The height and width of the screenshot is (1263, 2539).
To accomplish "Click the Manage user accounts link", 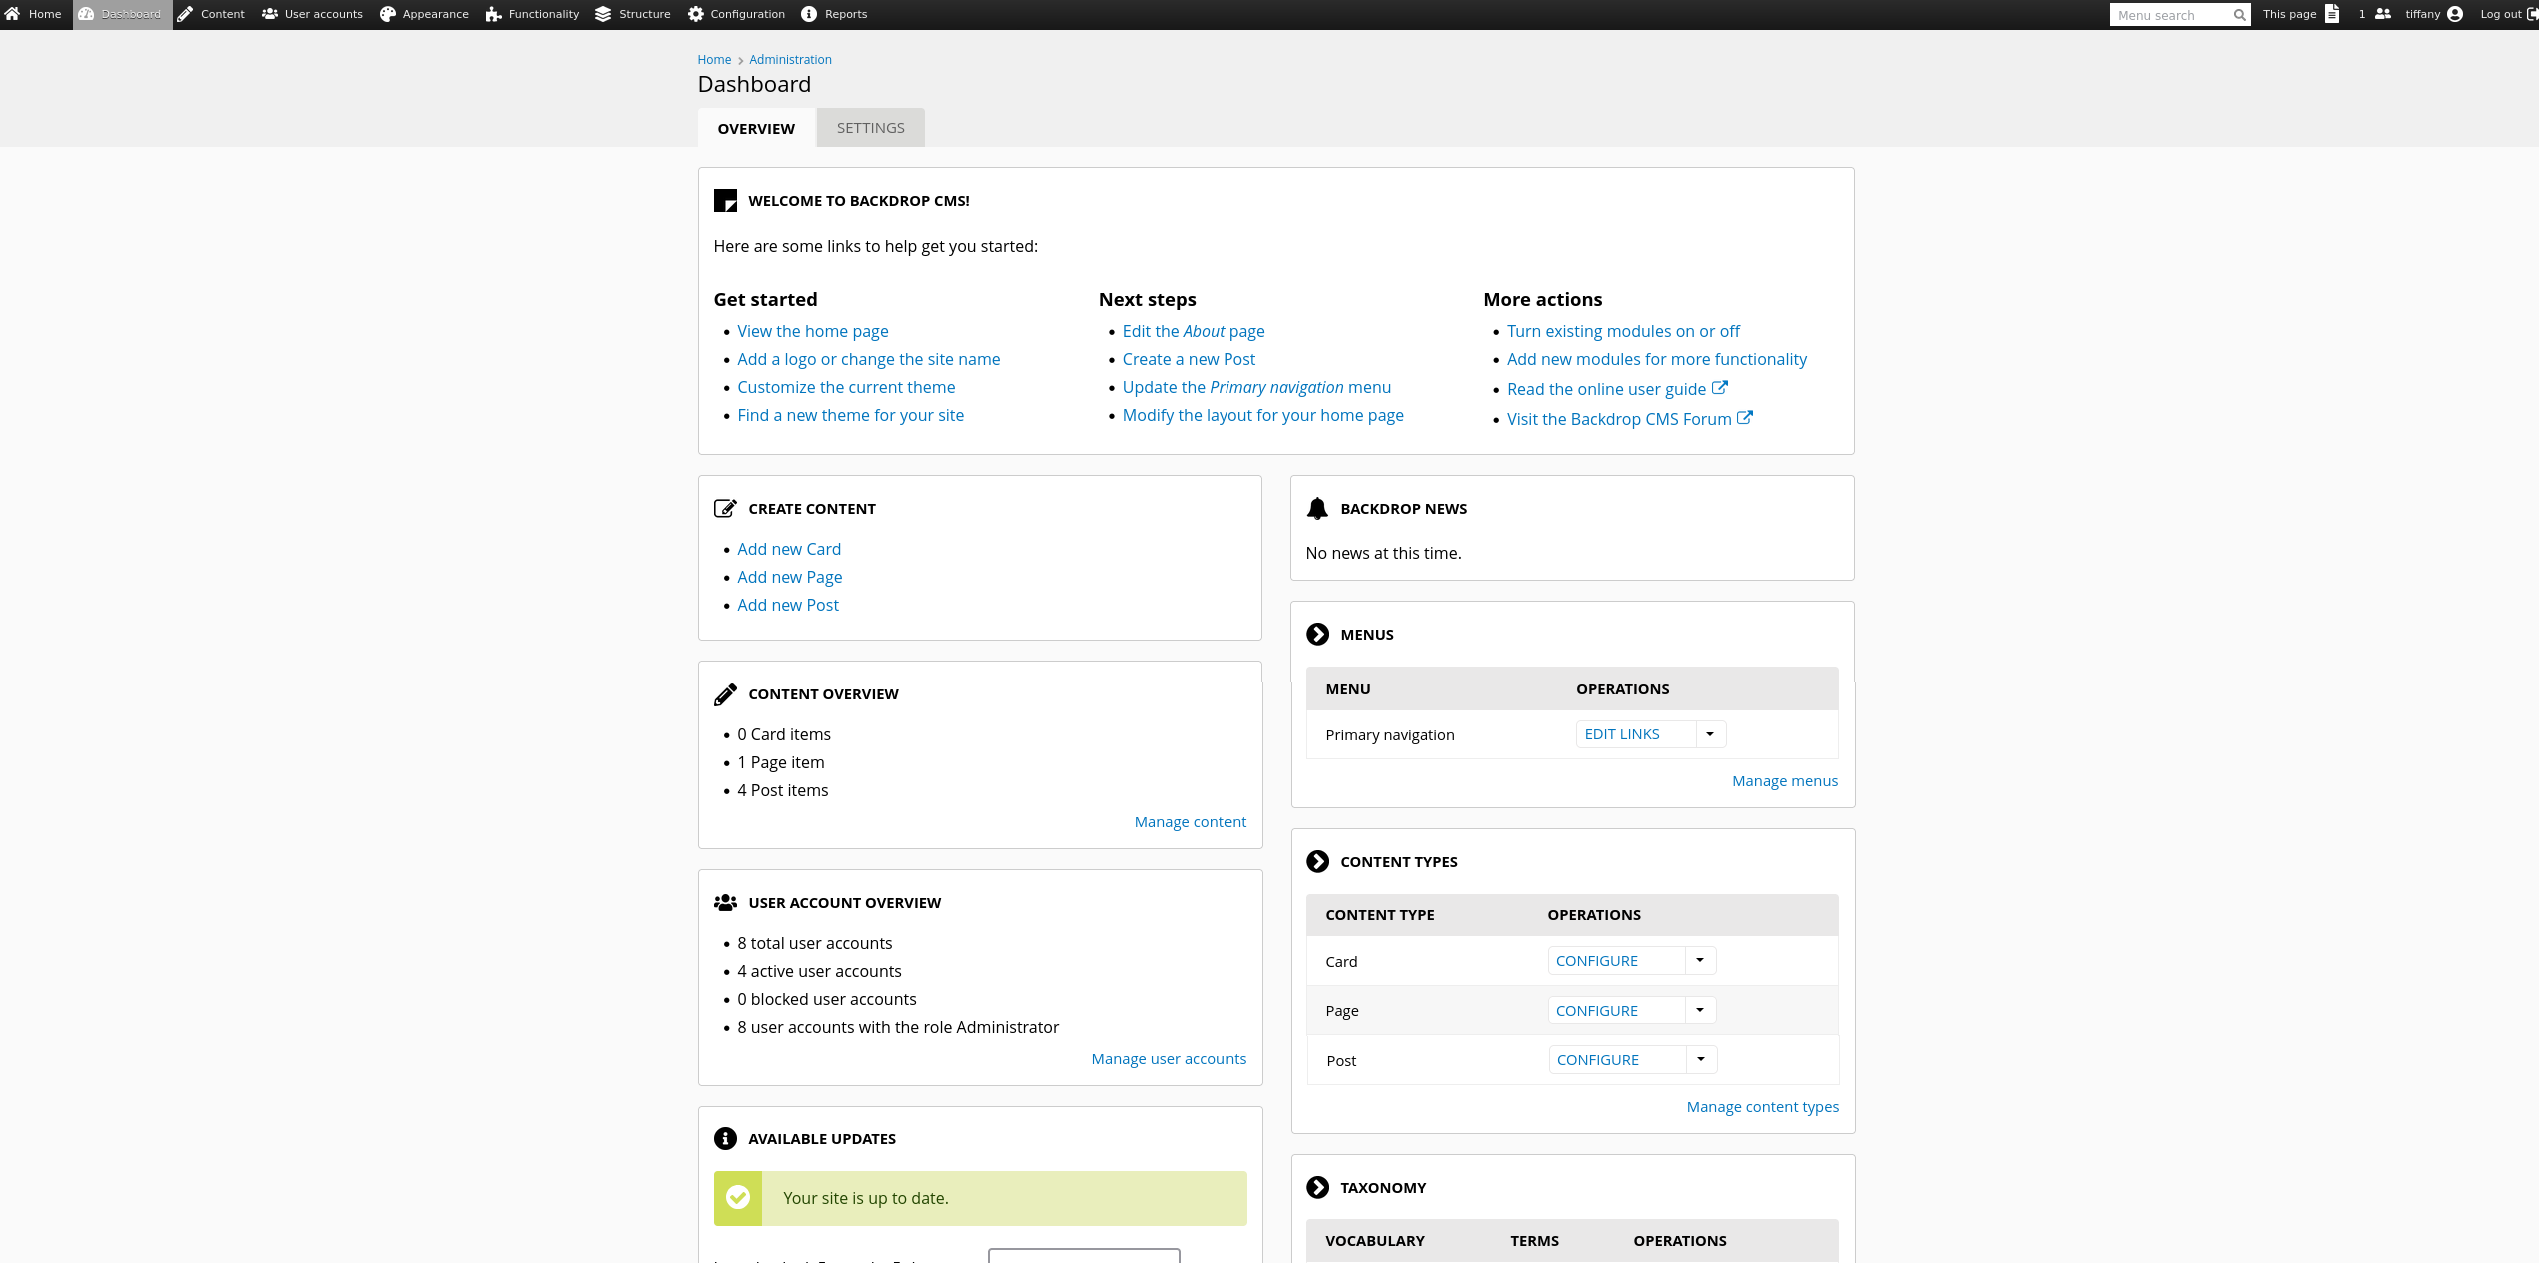I will [x=1168, y=1059].
